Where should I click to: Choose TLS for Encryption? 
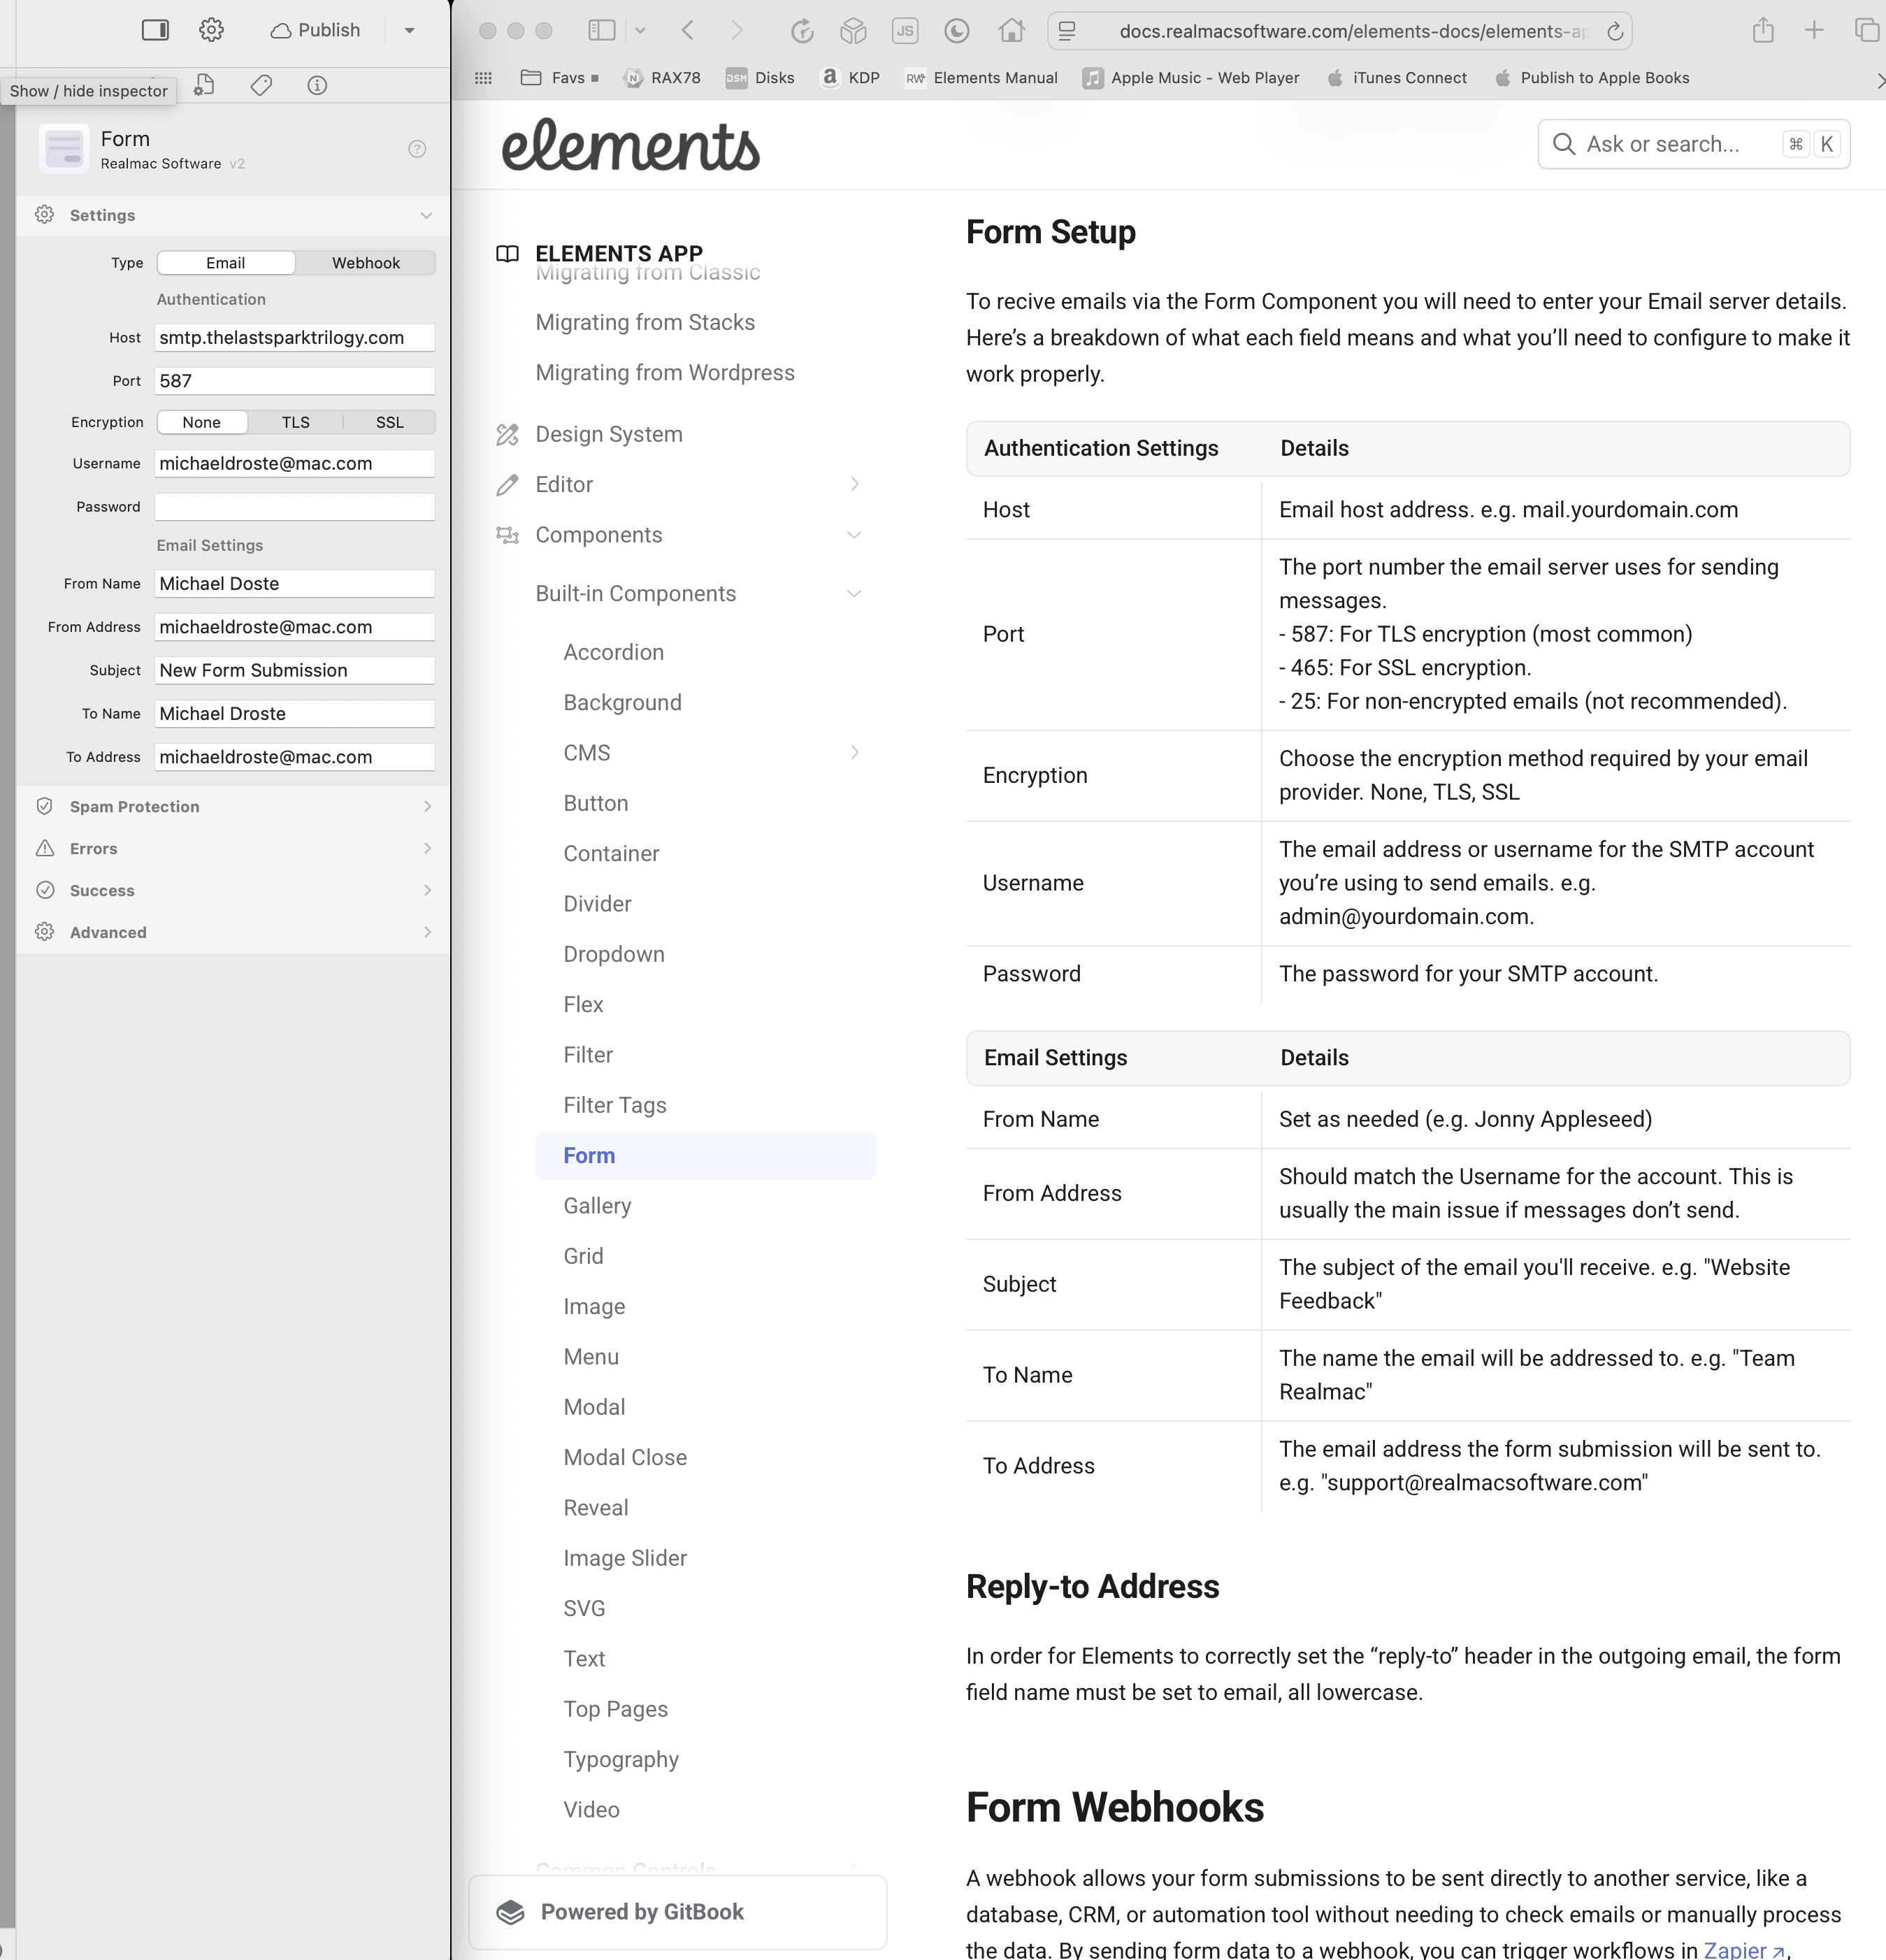point(296,422)
